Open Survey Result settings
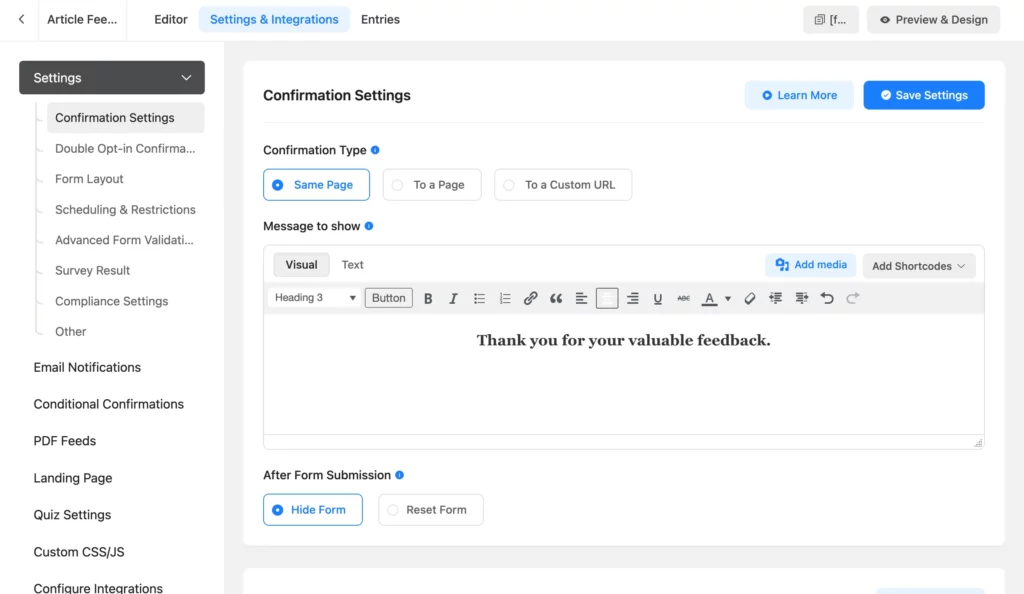 point(93,270)
